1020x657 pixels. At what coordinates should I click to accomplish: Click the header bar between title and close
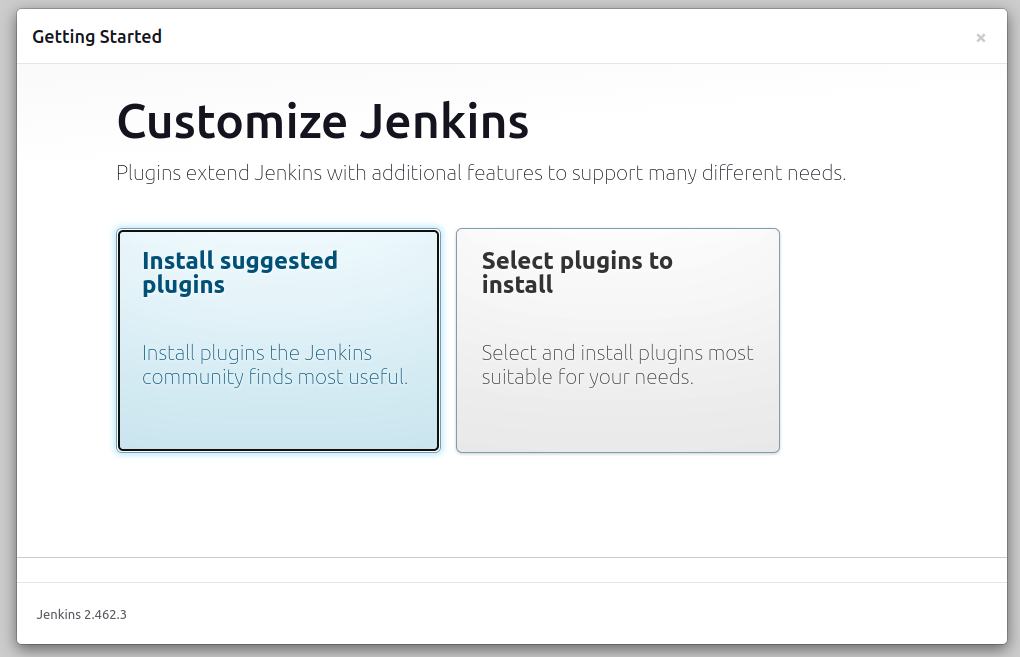click(560, 37)
